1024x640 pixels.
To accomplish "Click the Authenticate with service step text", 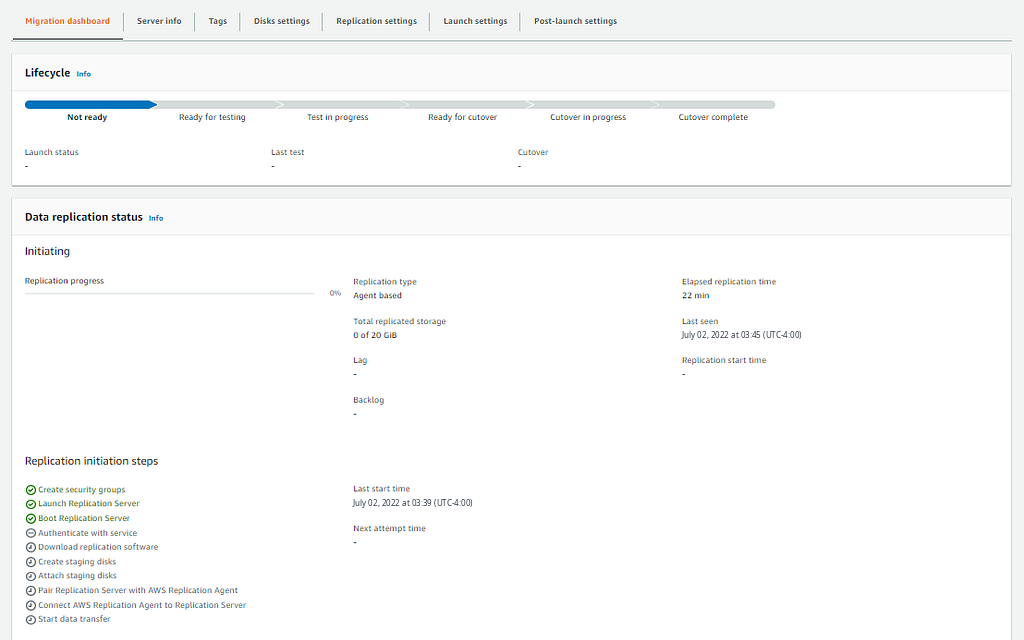I will (88, 533).
